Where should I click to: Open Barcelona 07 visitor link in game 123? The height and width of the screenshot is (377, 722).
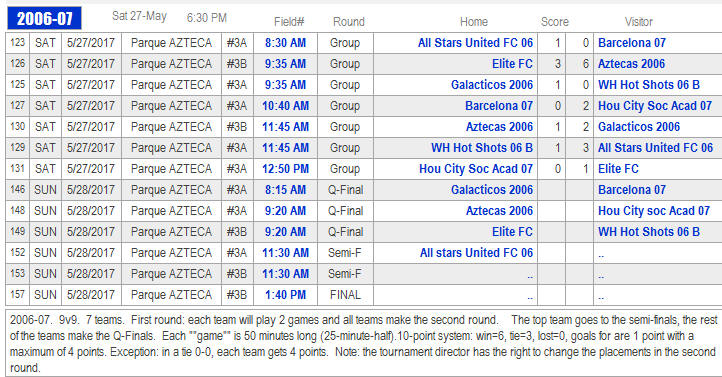[x=632, y=43]
